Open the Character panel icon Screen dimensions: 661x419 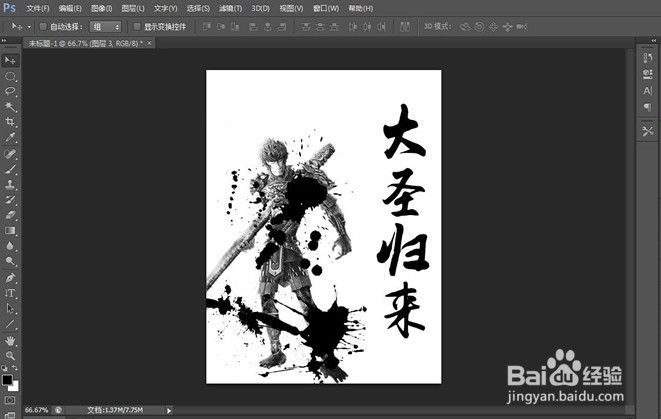click(648, 91)
